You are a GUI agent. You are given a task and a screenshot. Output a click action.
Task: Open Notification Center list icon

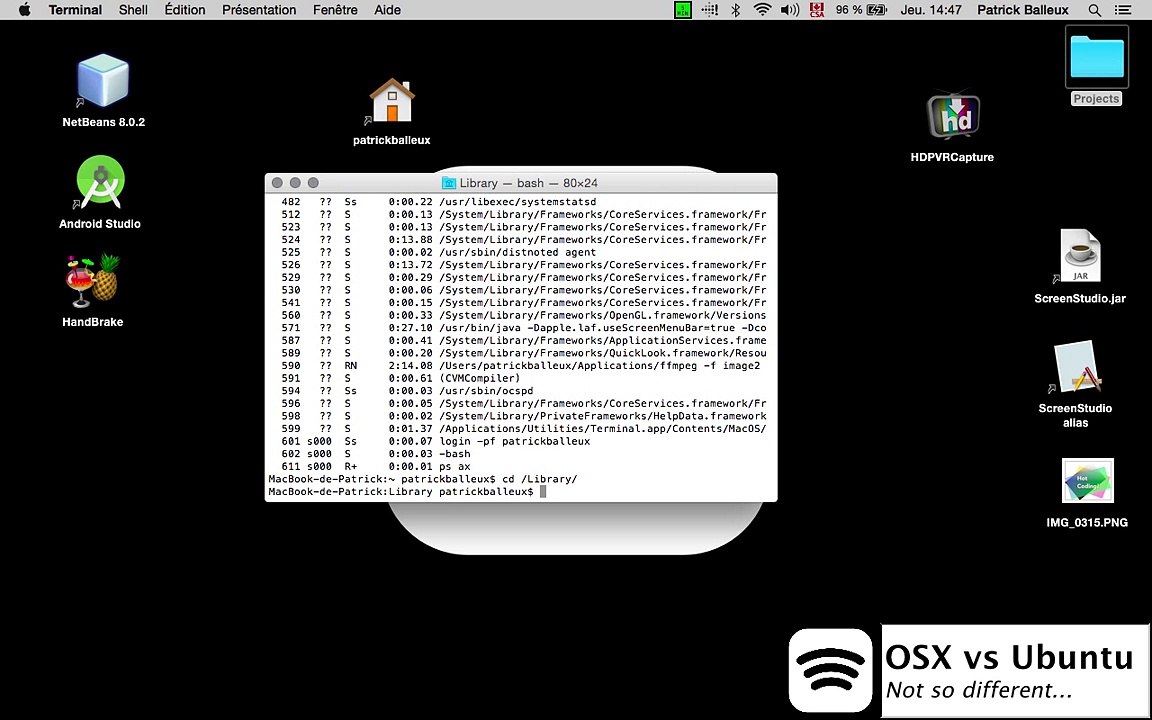click(x=1123, y=10)
